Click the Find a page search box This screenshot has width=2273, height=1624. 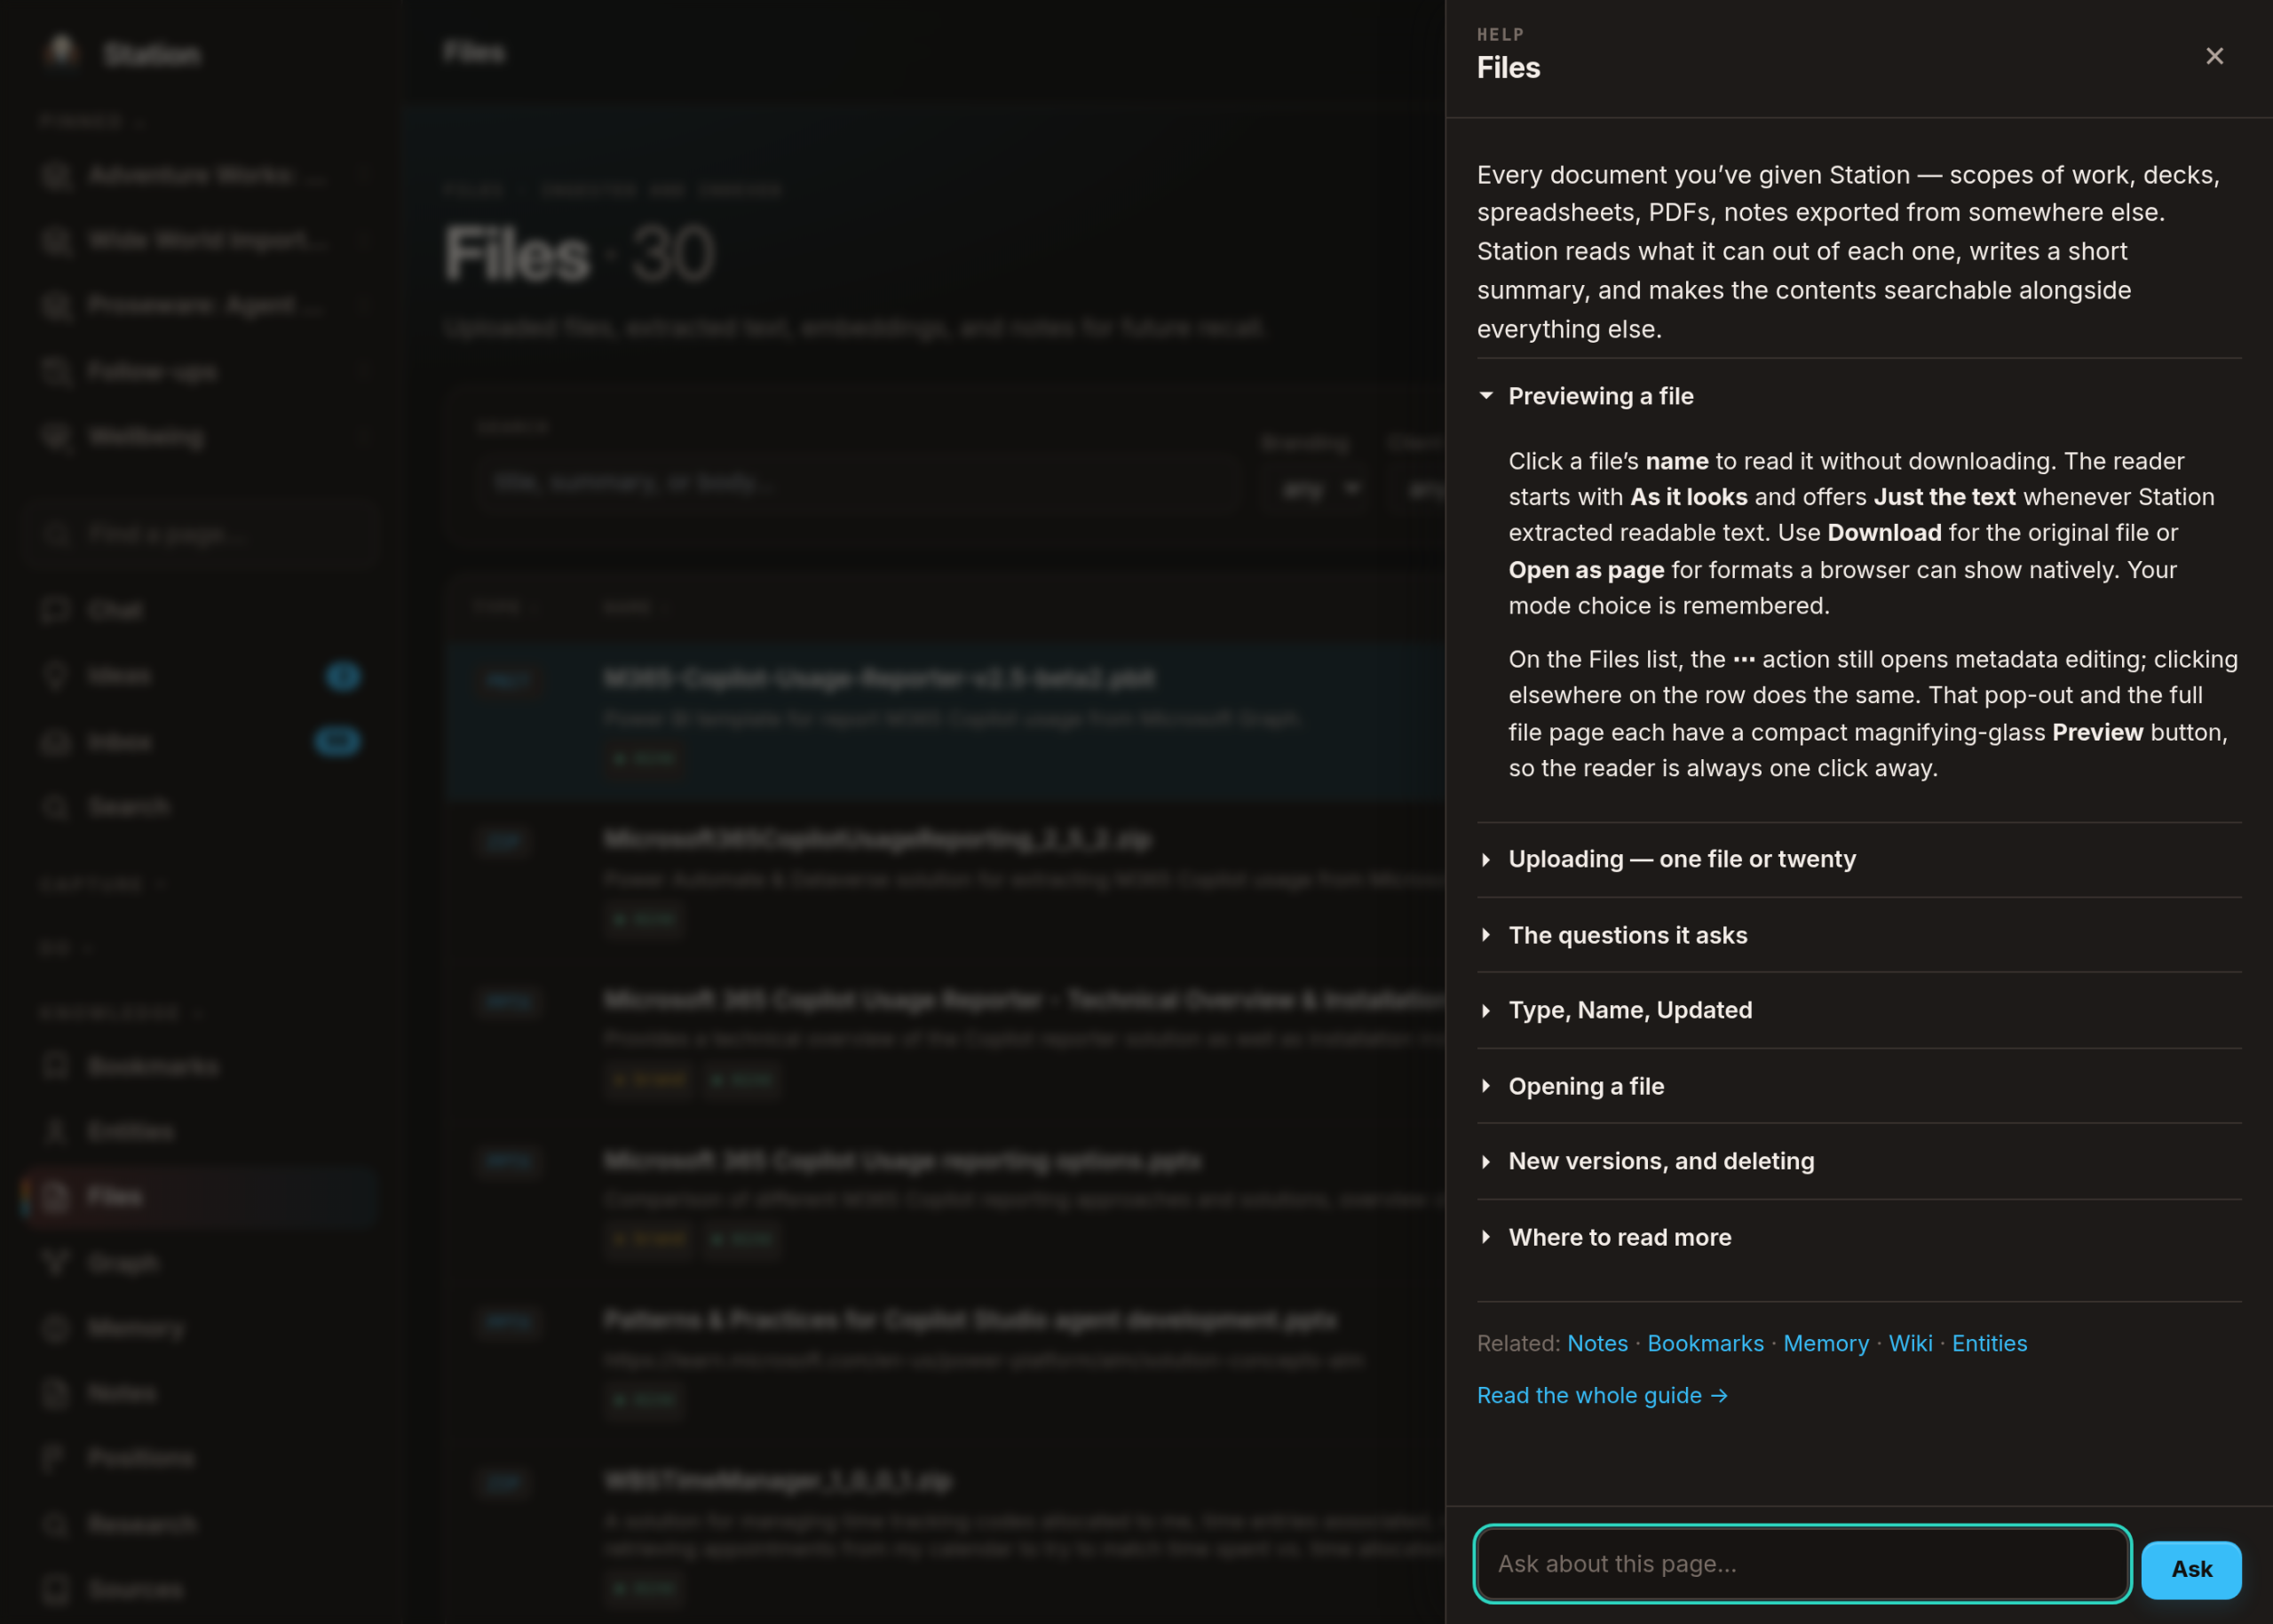tap(200, 534)
